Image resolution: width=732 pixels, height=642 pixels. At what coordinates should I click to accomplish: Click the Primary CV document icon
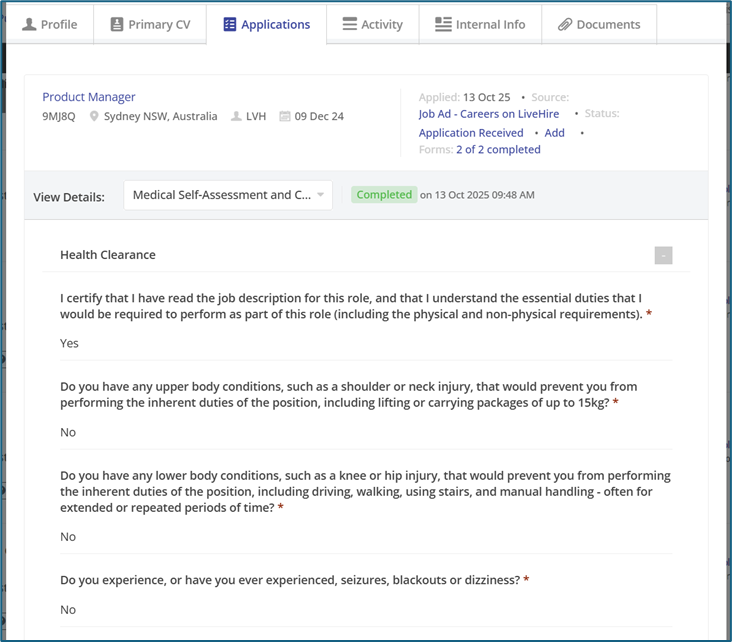(117, 24)
